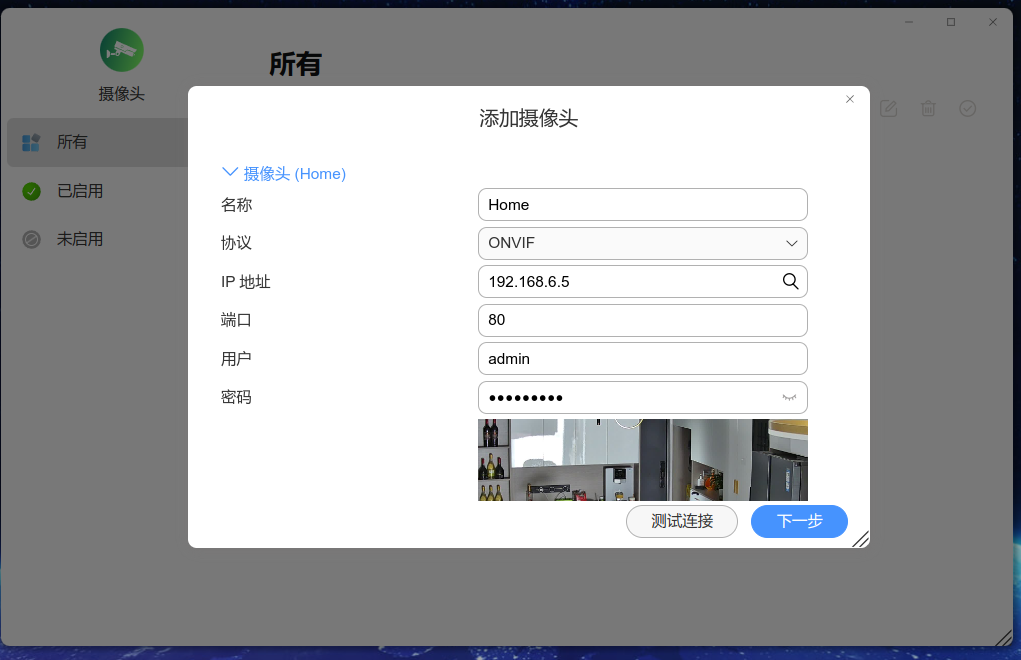
Task: Click the trash delete icon in toolbar
Action: click(929, 108)
